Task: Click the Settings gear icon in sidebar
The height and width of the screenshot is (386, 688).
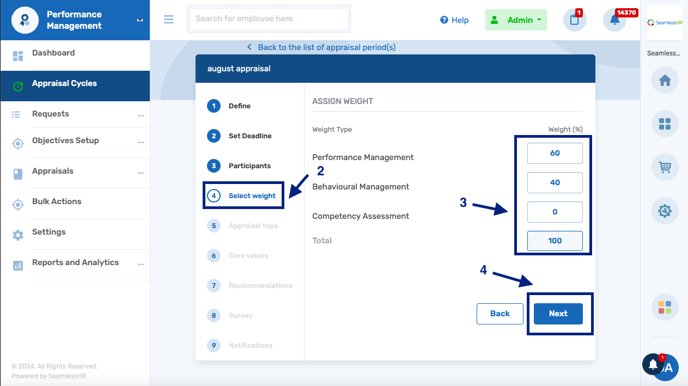Action: (x=18, y=235)
